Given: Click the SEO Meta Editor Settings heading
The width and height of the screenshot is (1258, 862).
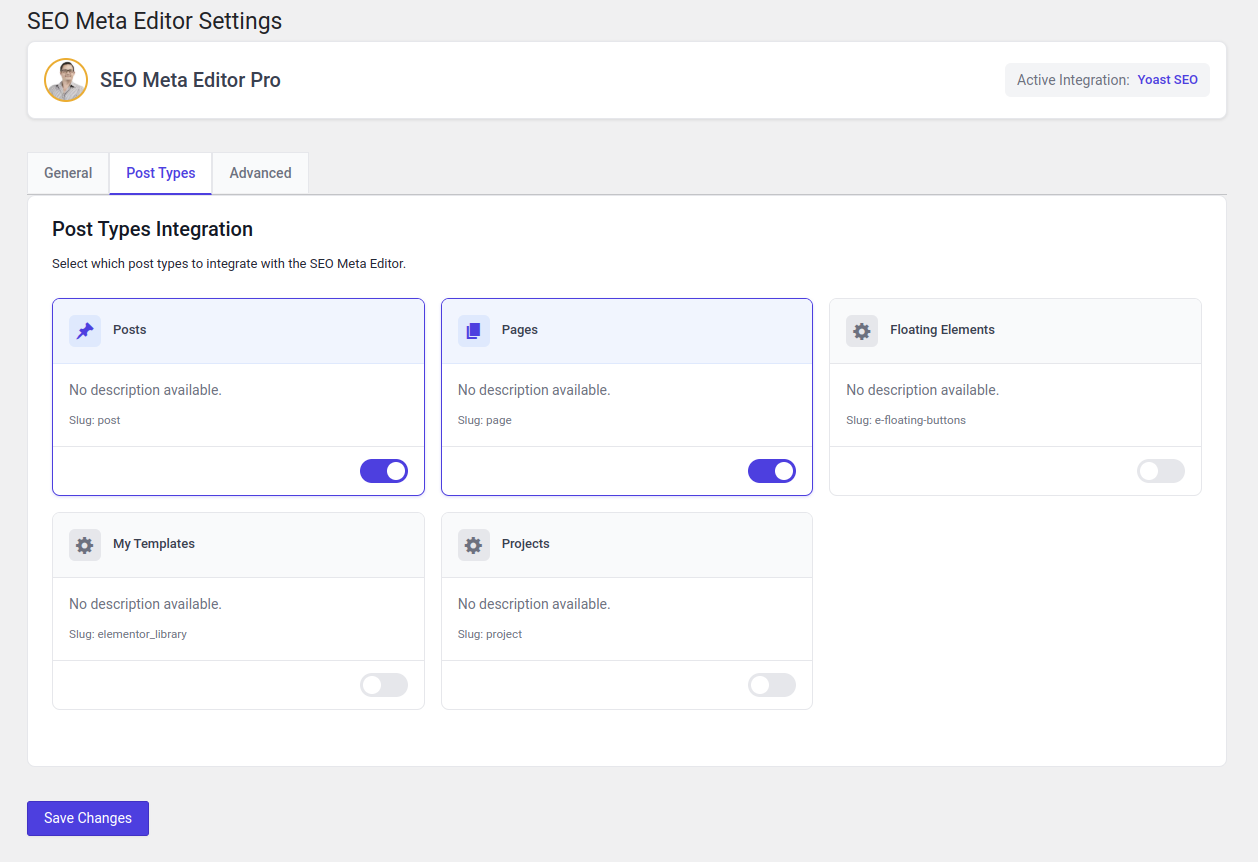Looking at the screenshot, I should click(x=155, y=20).
